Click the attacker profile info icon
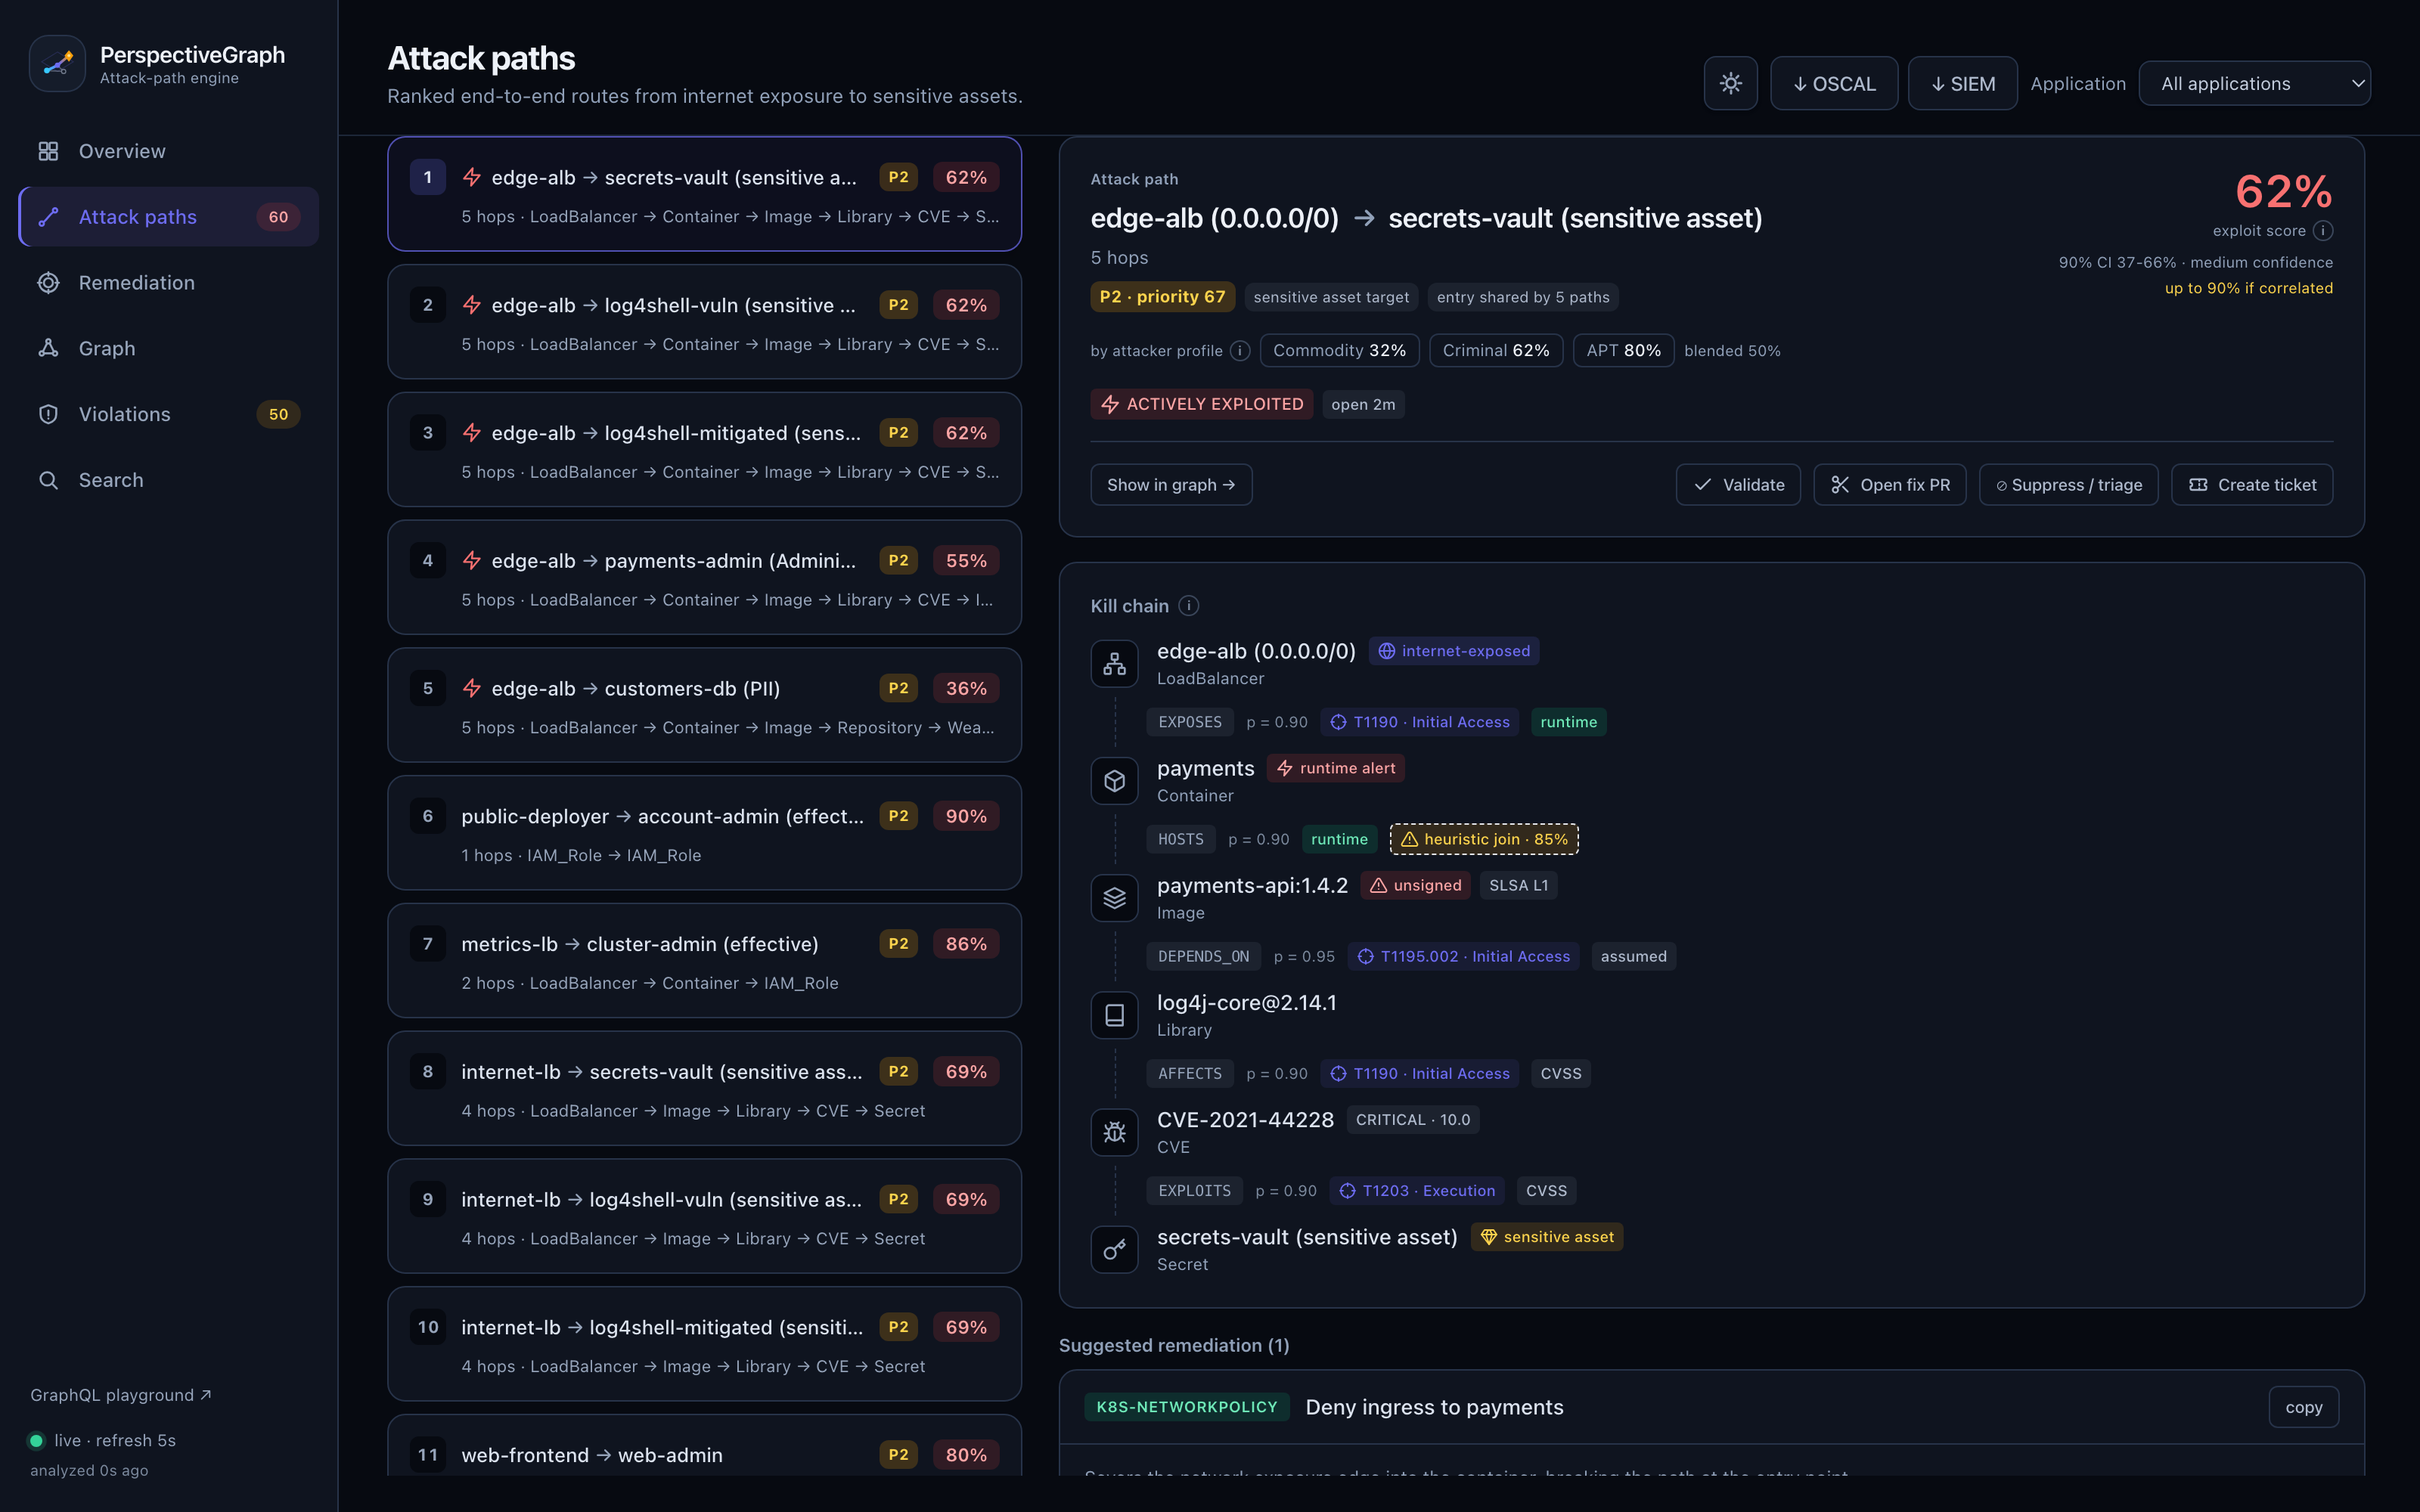The width and height of the screenshot is (2420, 1512). (1240, 351)
